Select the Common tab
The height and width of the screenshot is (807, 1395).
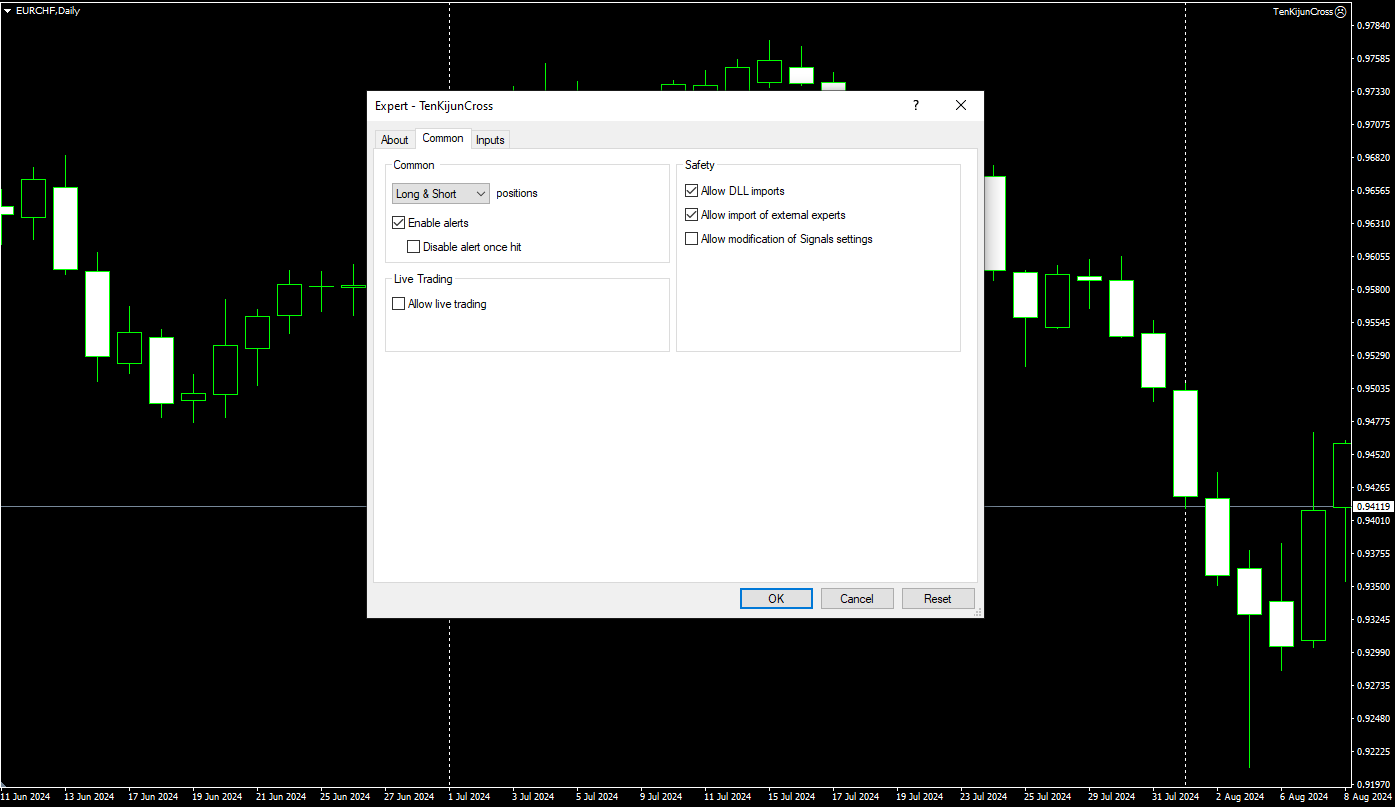442,138
